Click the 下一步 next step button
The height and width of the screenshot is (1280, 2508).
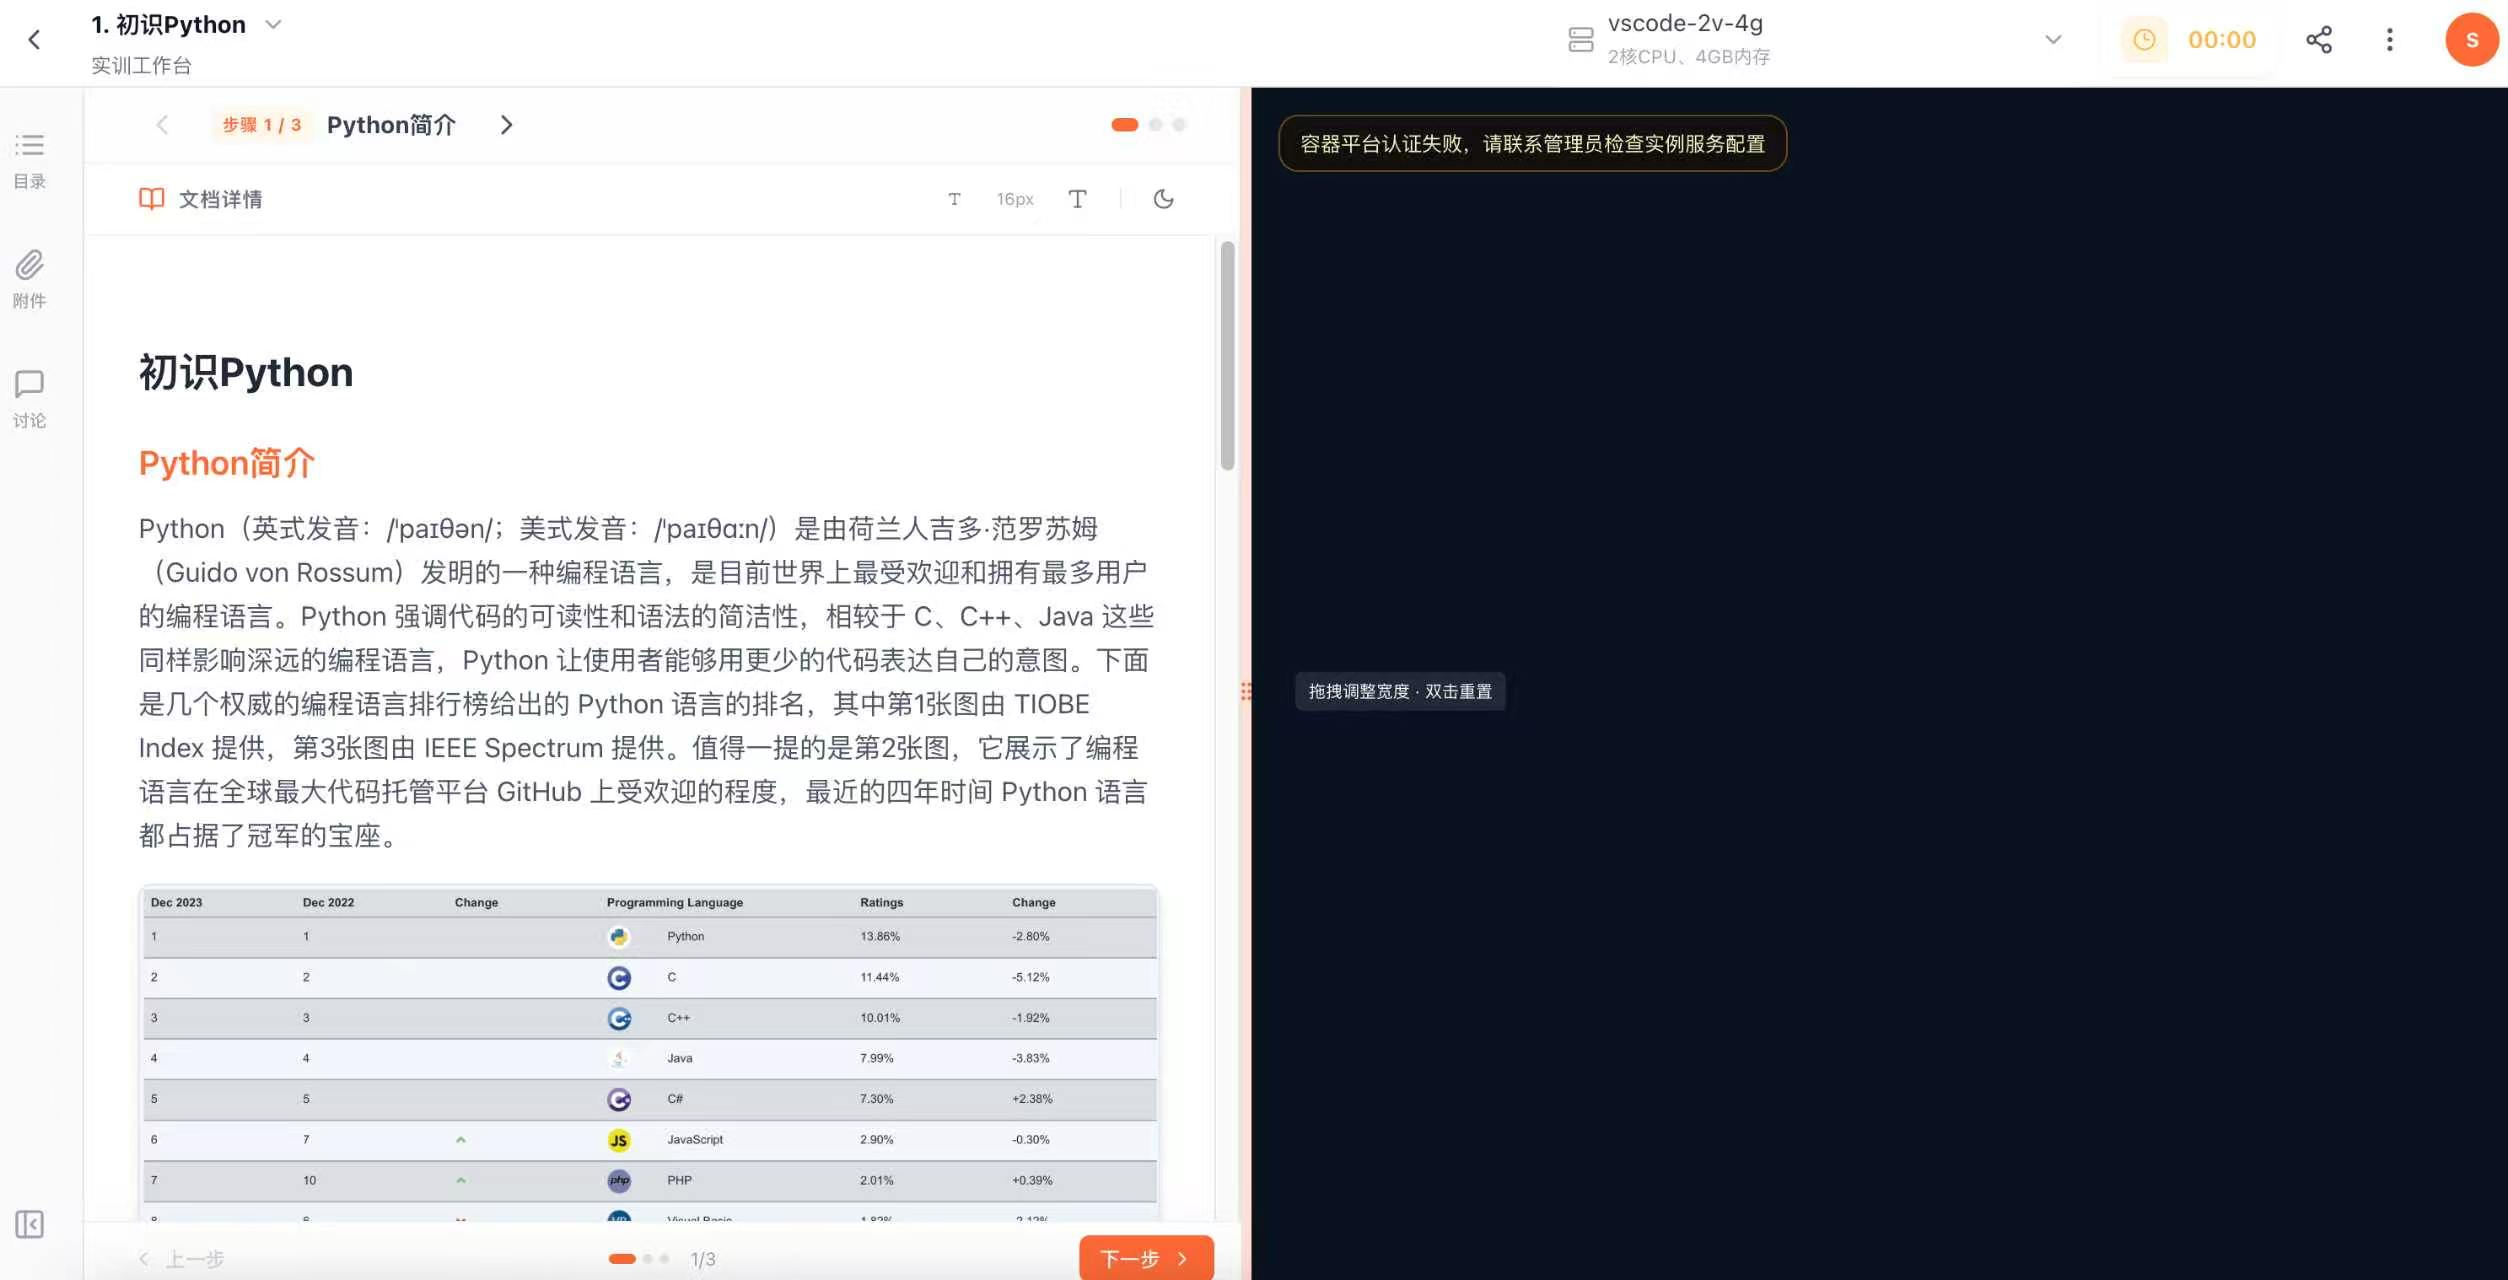pos(1146,1257)
